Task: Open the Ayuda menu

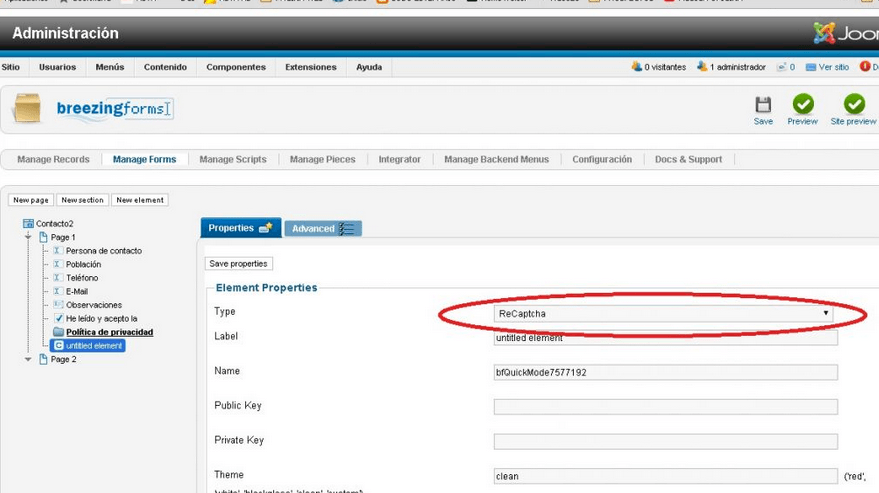Action: click(x=369, y=67)
